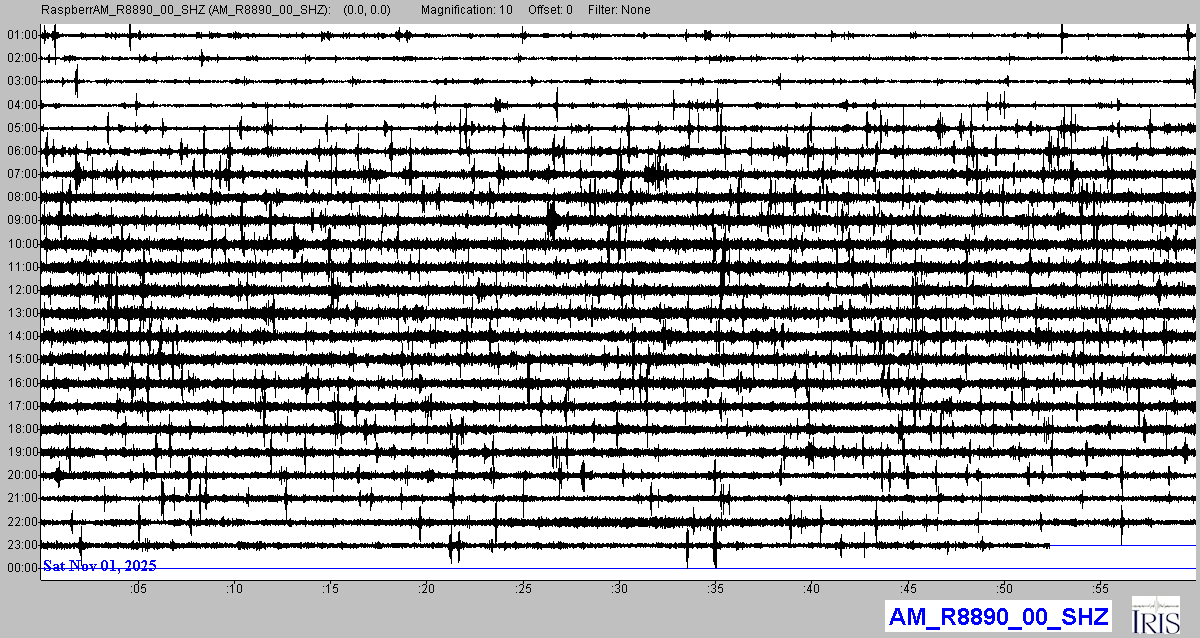This screenshot has width=1200, height=638.
Task: Select the 01:00 hour trace label
Action: pyautogui.click(x=21, y=35)
